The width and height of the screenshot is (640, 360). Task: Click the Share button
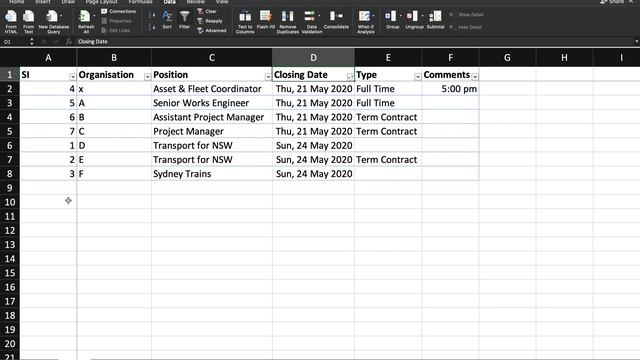pos(612,2)
